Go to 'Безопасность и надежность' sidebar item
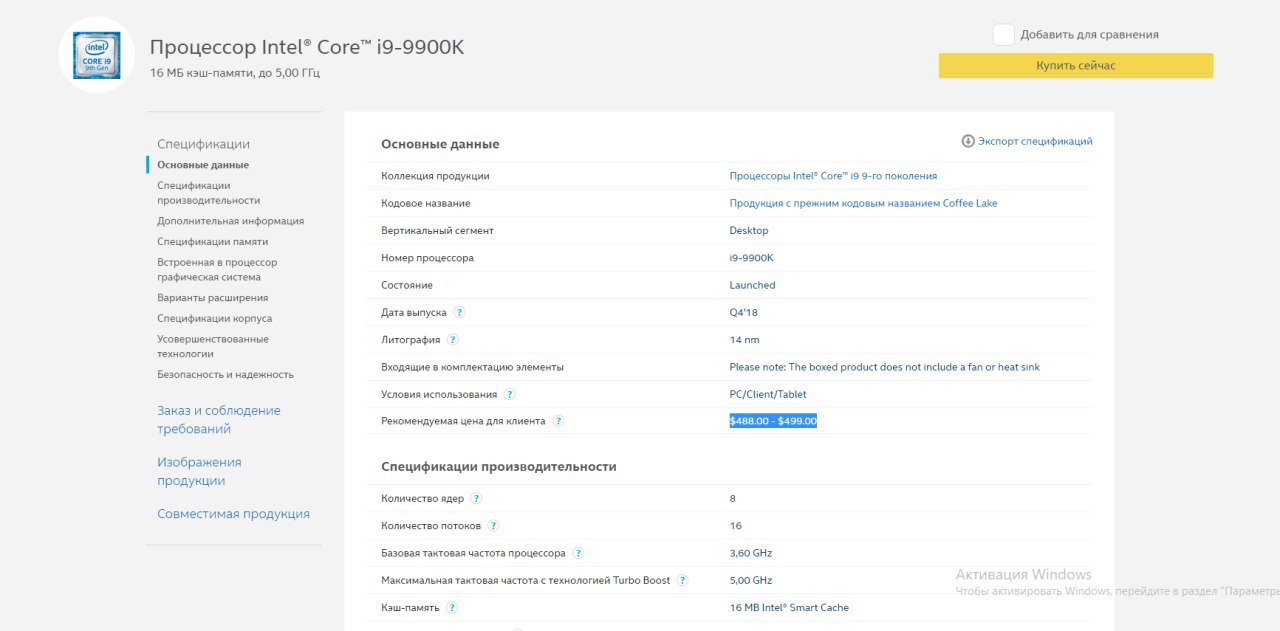Viewport: 1280px width, 631px height. [x=225, y=375]
